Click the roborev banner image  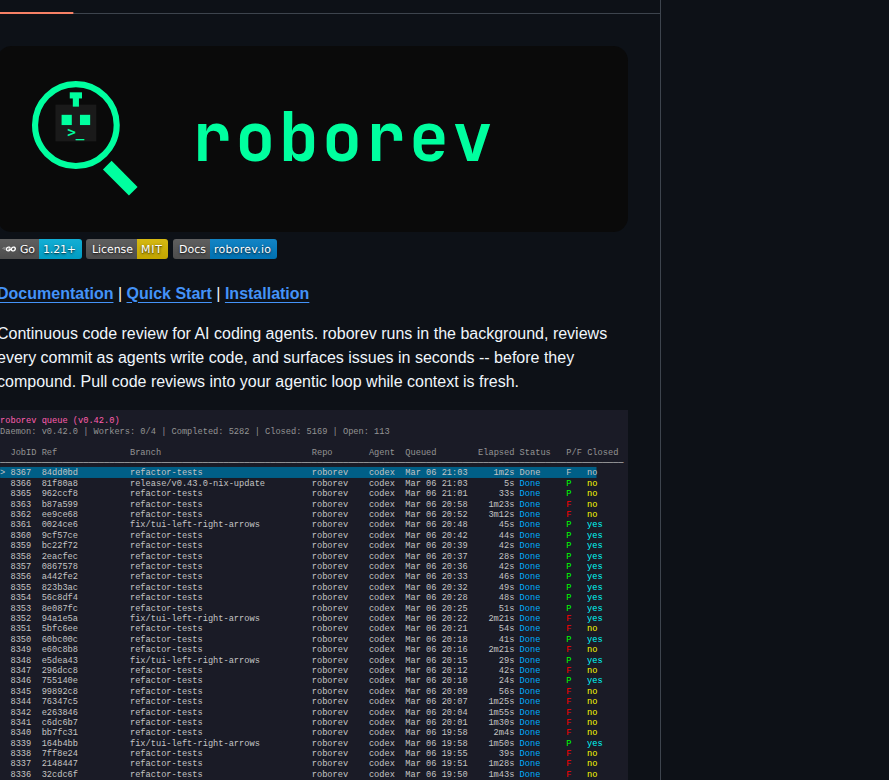(314, 139)
